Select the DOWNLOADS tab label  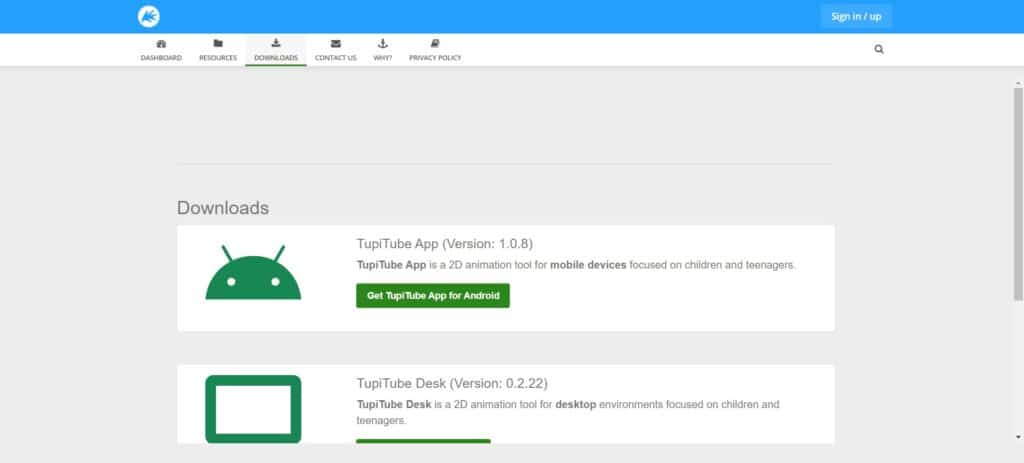(x=276, y=58)
